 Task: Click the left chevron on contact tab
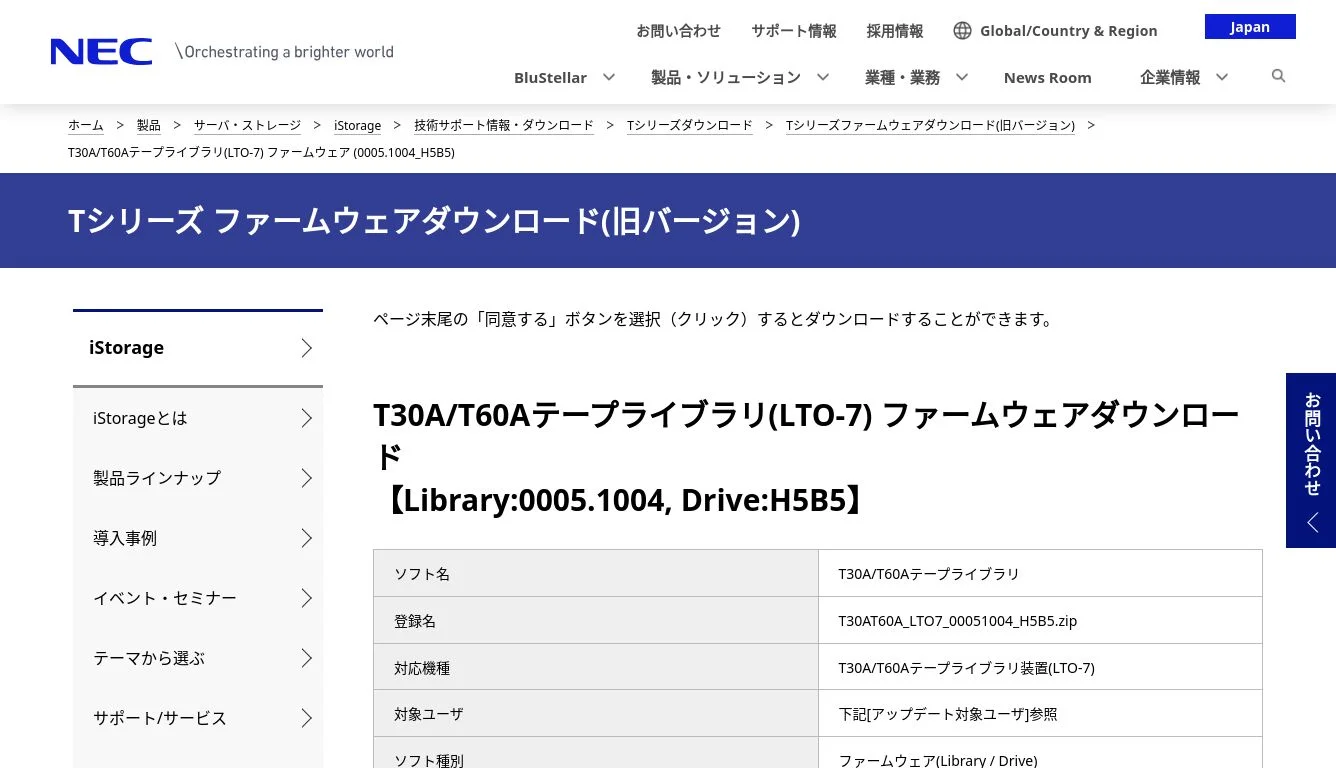[x=1312, y=523]
